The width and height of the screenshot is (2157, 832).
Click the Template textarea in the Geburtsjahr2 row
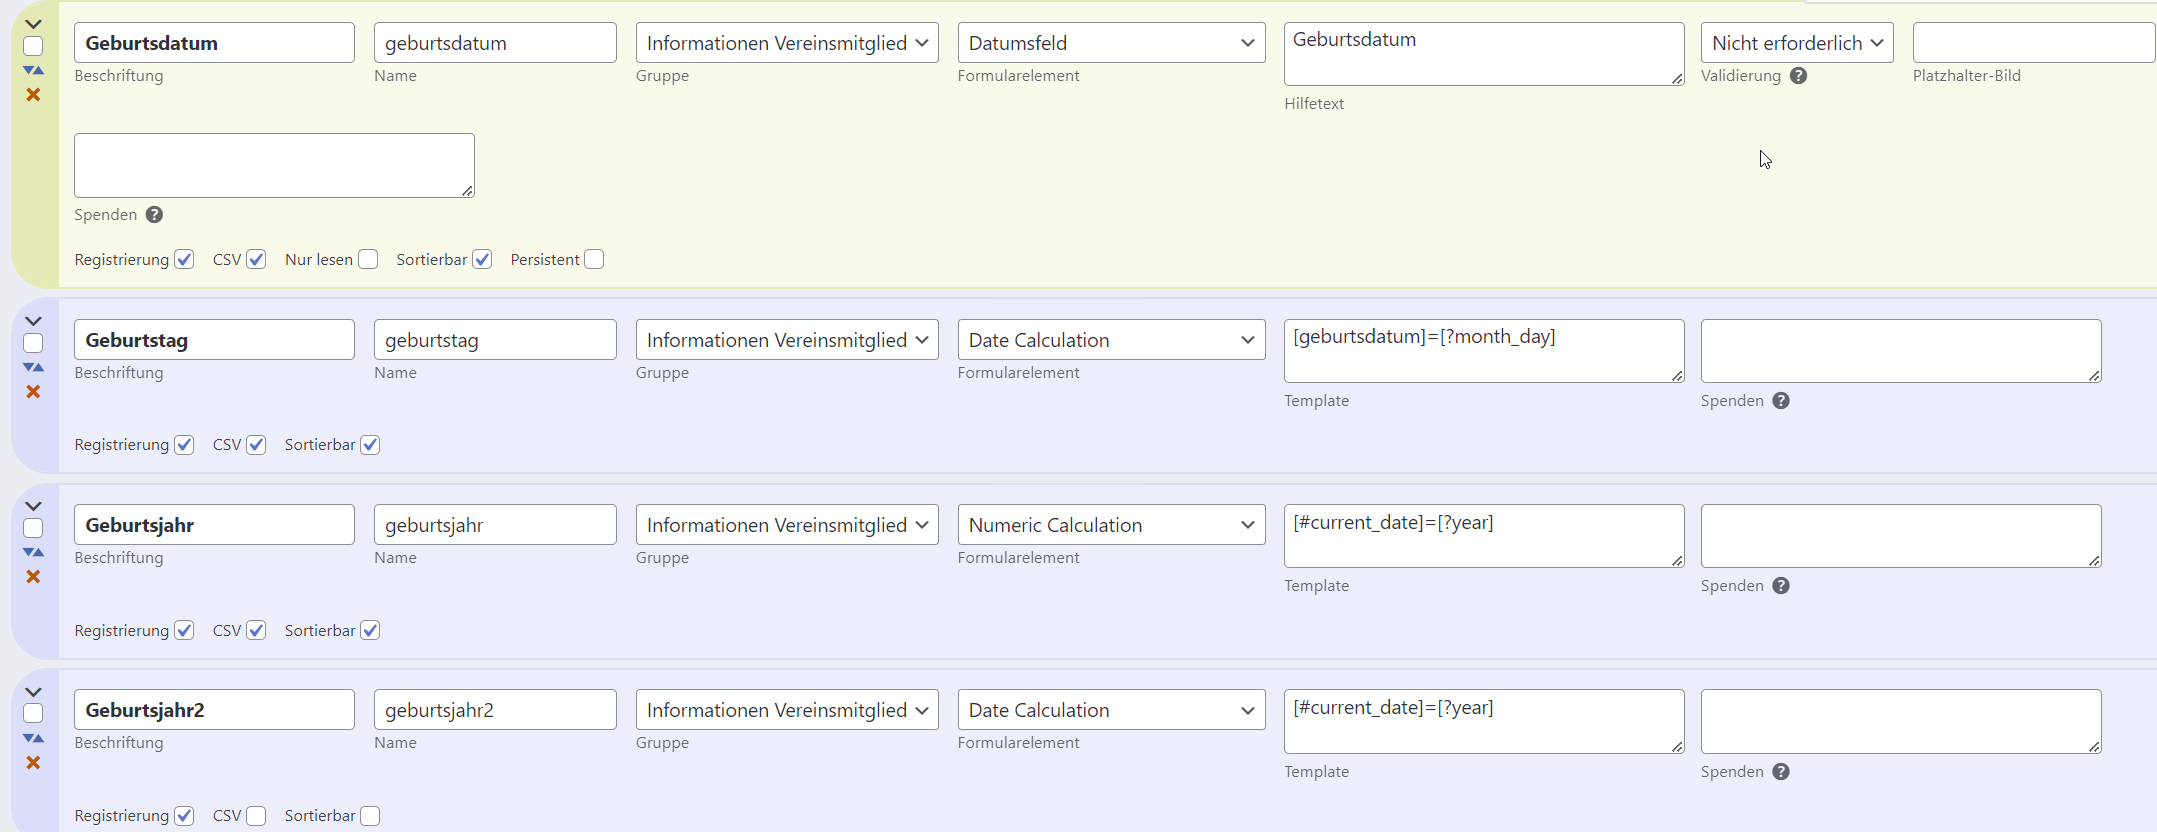coord(1484,722)
